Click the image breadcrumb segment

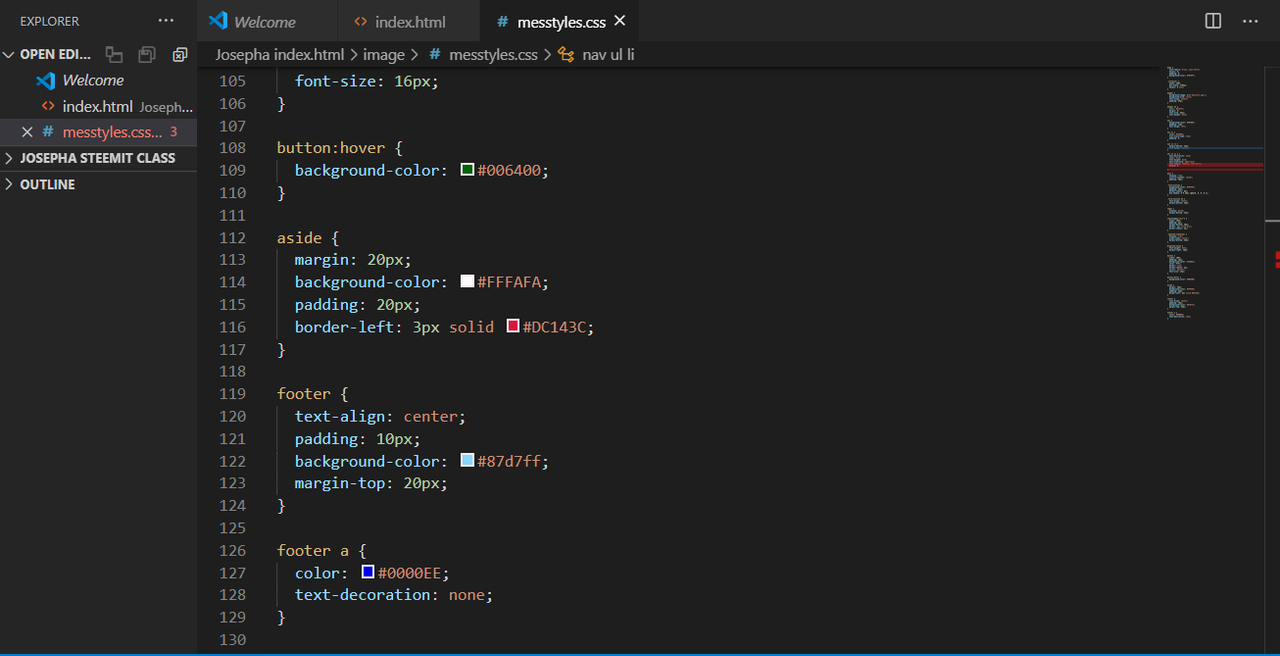(384, 55)
